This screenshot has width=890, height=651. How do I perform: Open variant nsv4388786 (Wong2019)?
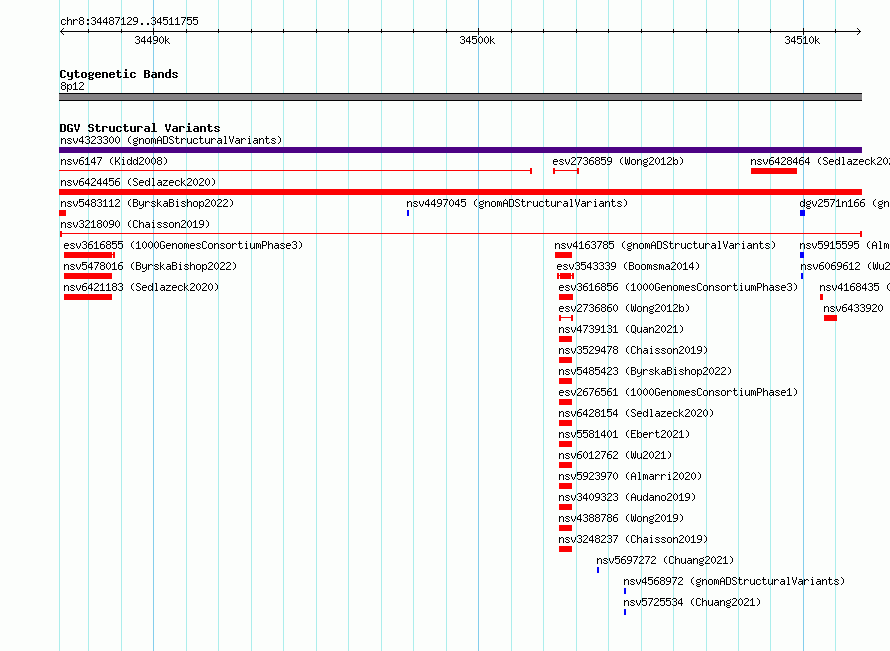coord(622,518)
